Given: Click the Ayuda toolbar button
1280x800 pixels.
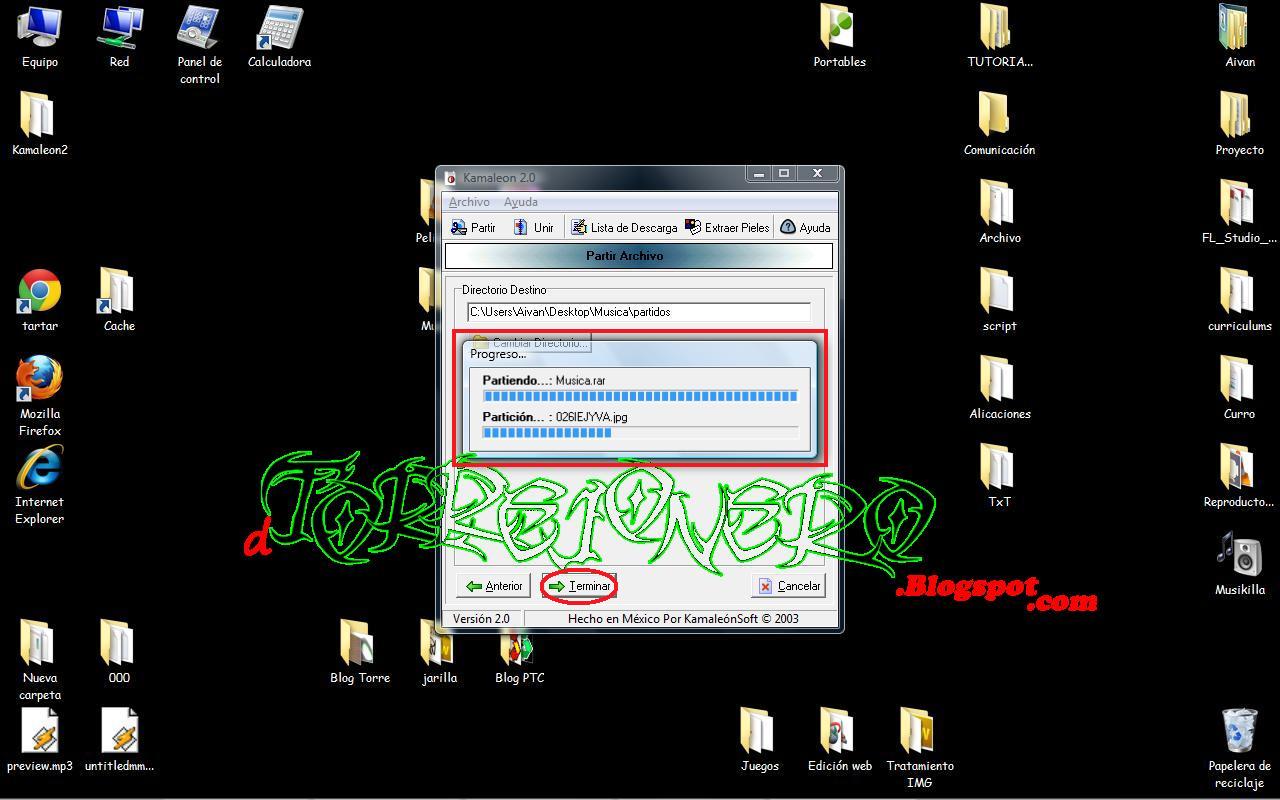Looking at the screenshot, I should pos(805,227).
